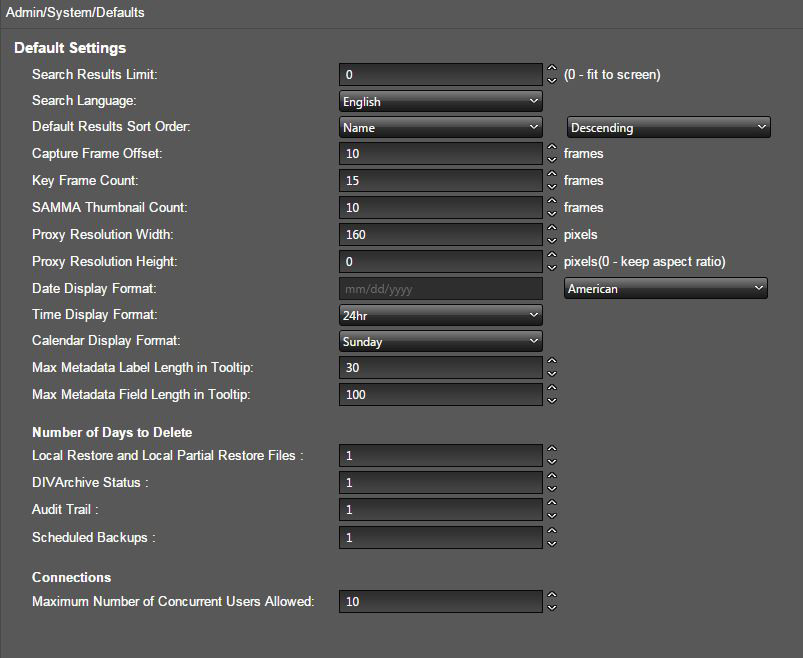Increase Scheduled Backups days to delete
This screenshot has width=803, height=658.
point(552,531)
